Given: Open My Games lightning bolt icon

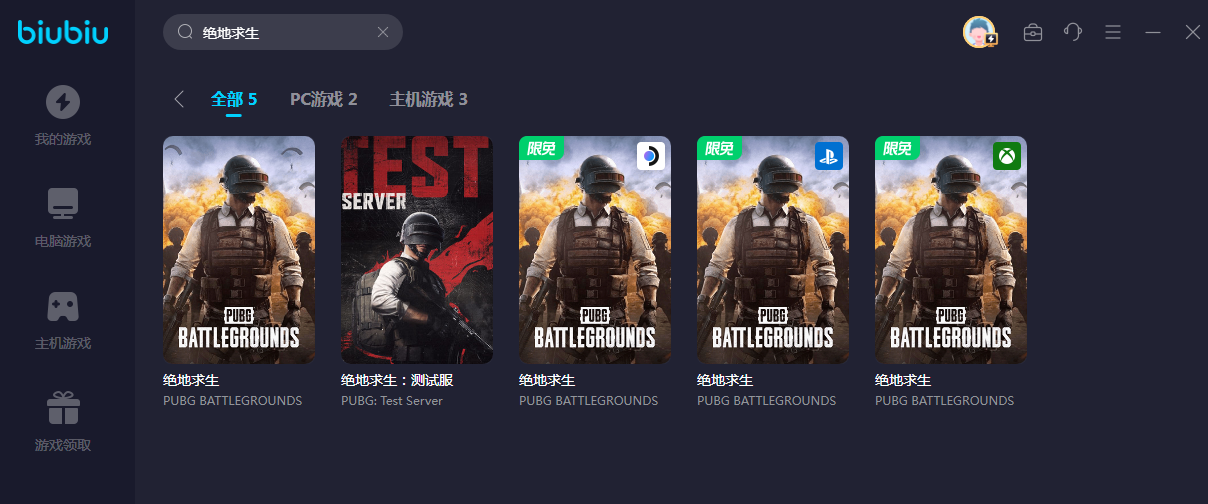Looking at the screenshot, I should click(x=63, y=102).
